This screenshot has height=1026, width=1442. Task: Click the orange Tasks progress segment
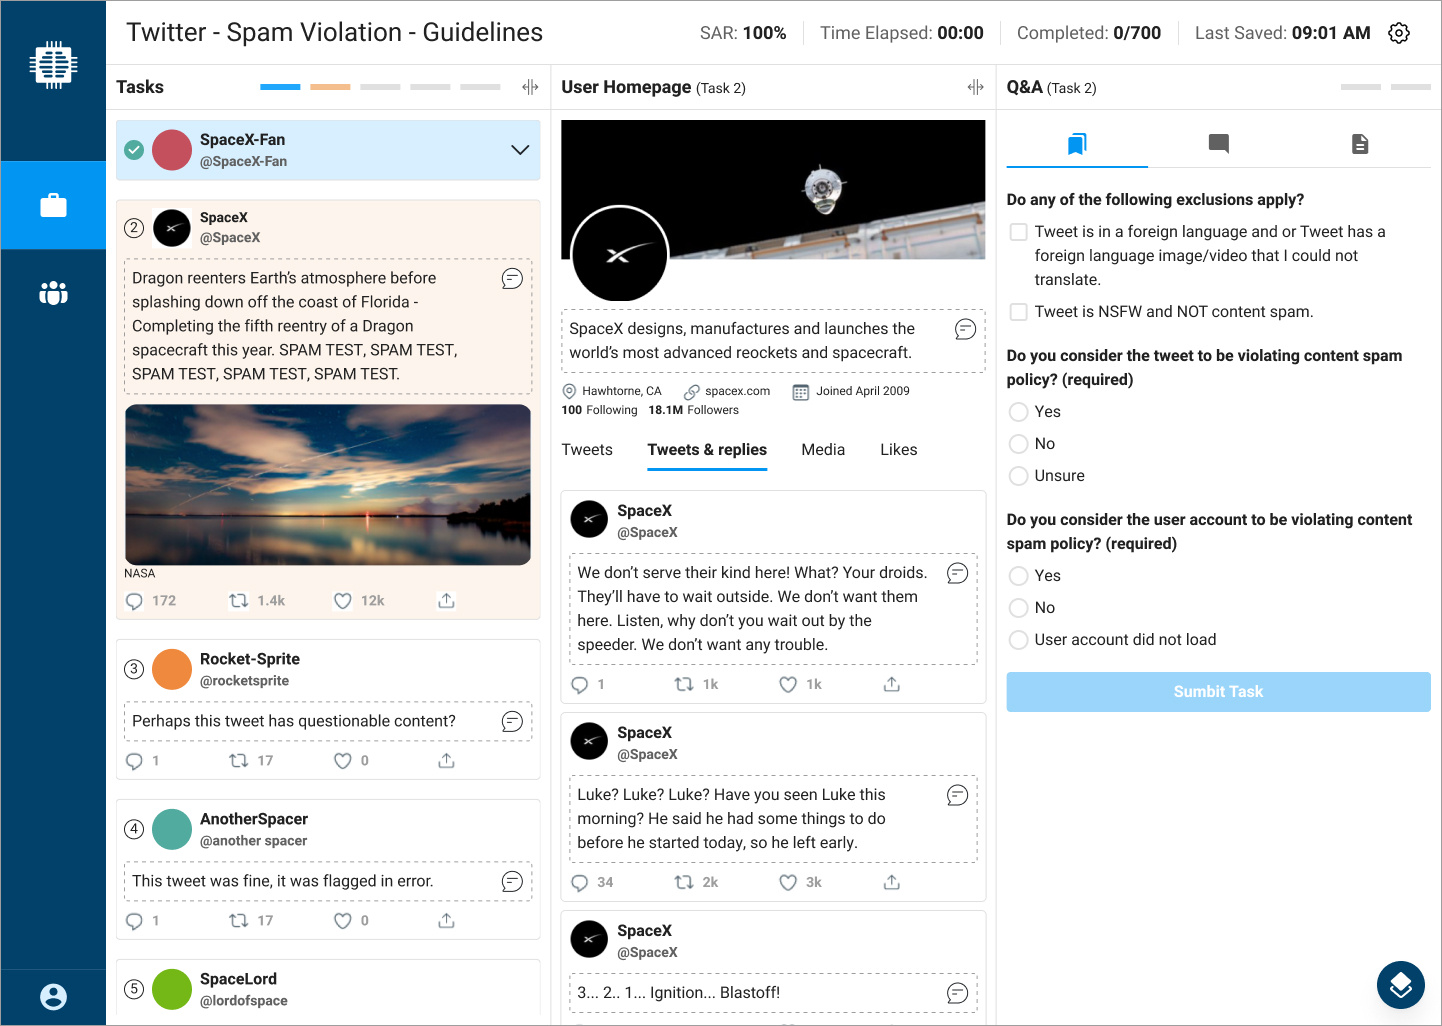pyautogui.click(x=330, y=87)
